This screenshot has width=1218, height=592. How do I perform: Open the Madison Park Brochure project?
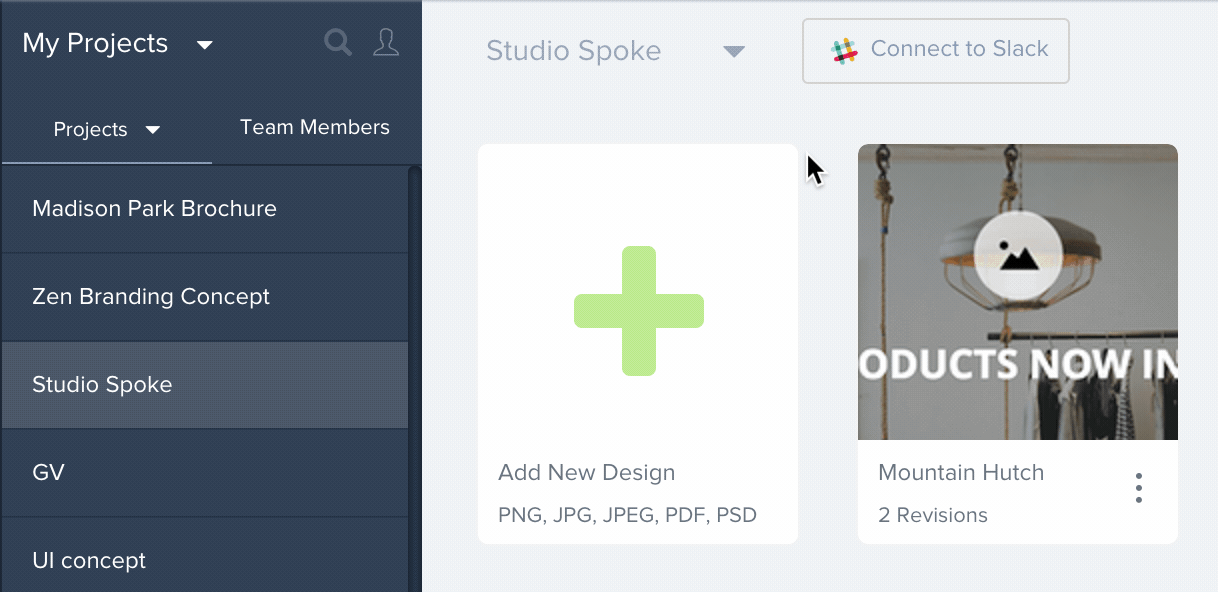tap(205, 209)
